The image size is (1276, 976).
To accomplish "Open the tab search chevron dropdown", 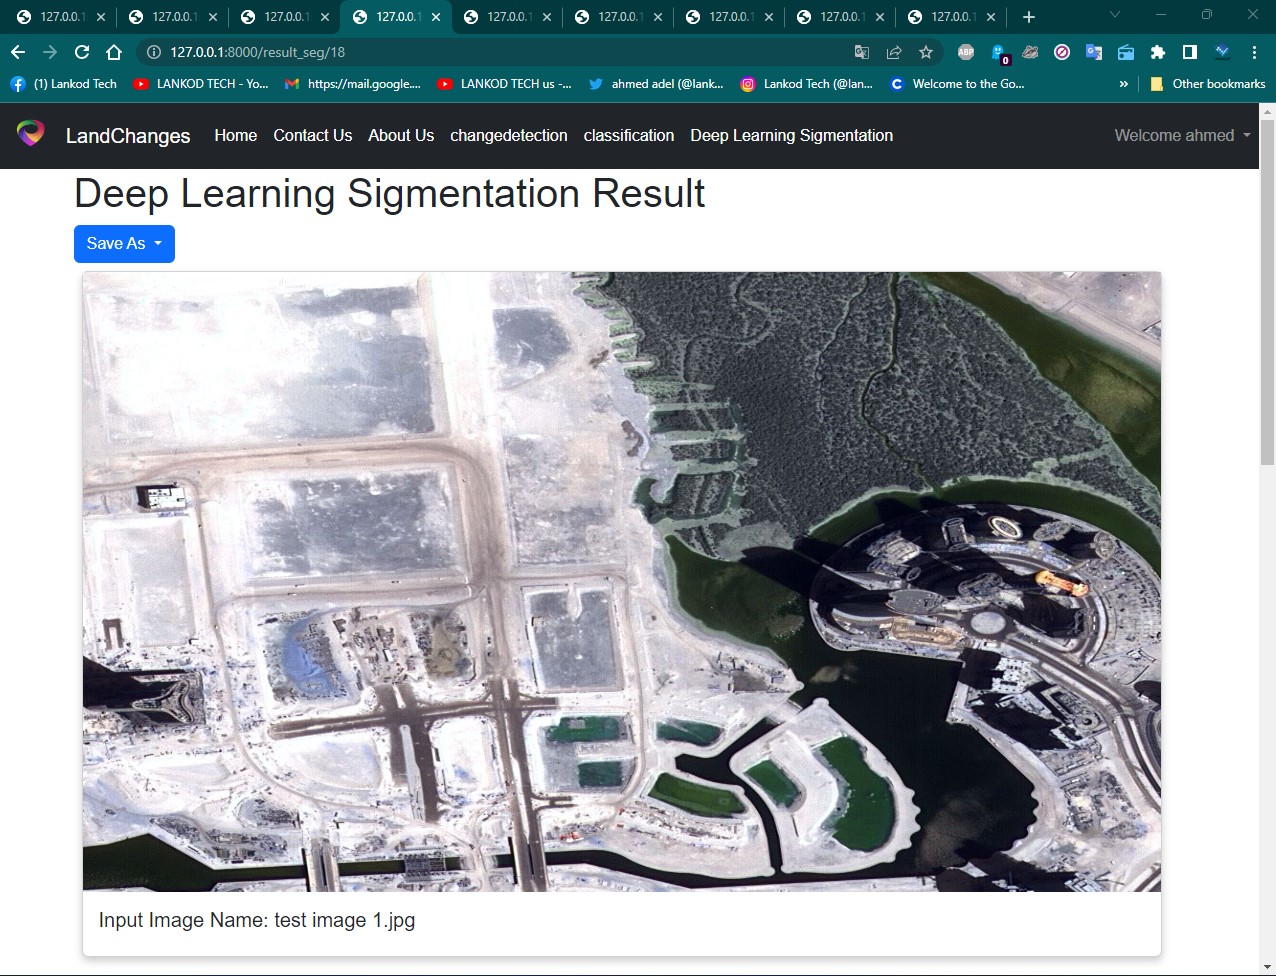I will [1116, 15].
